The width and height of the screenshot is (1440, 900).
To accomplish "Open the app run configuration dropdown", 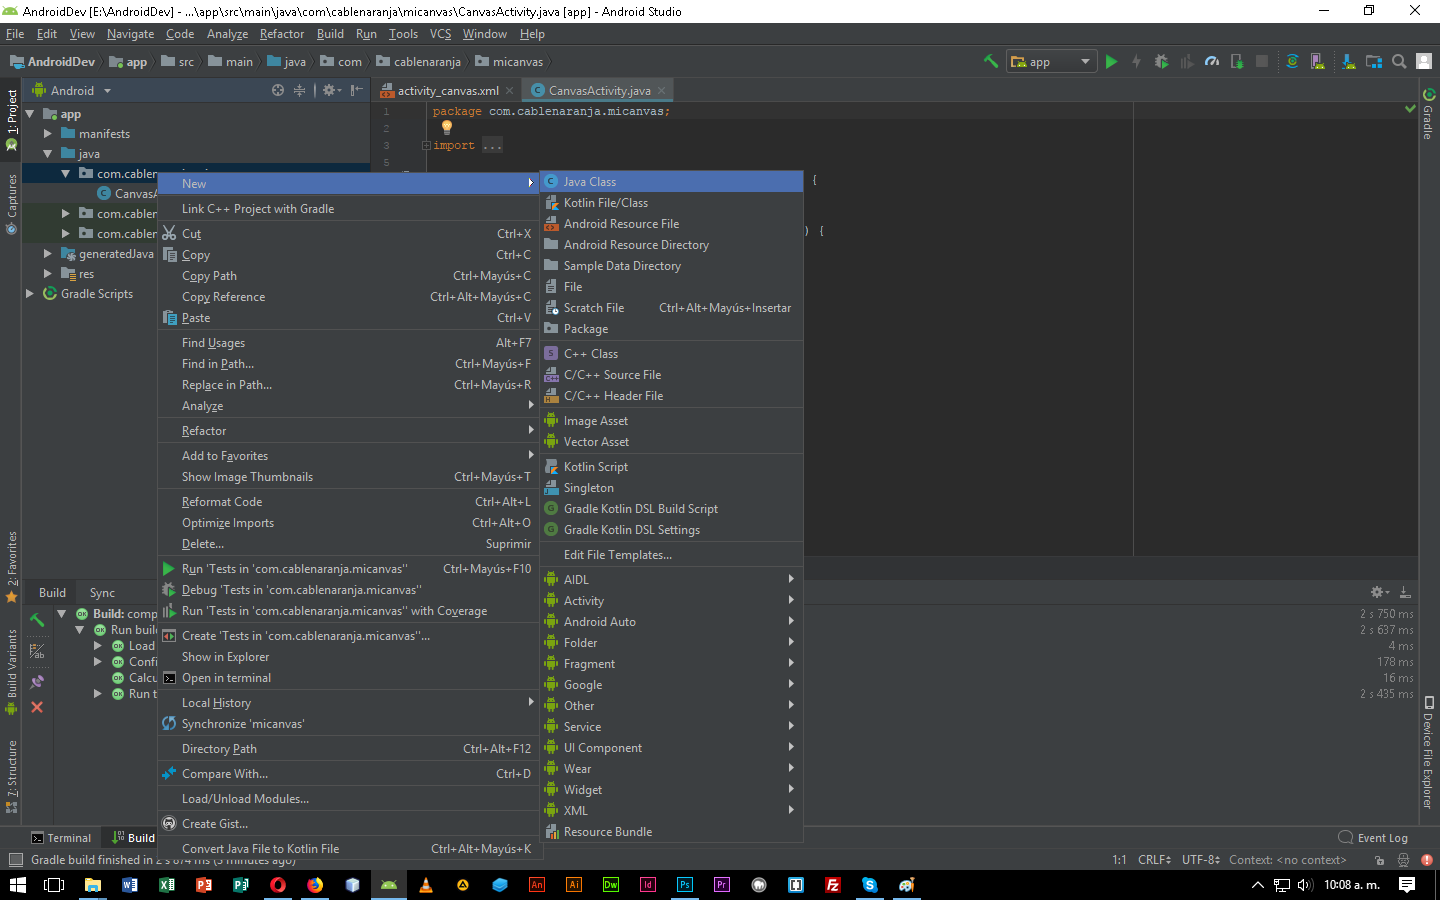I will pyautogui.click(x=1052, y=61).
